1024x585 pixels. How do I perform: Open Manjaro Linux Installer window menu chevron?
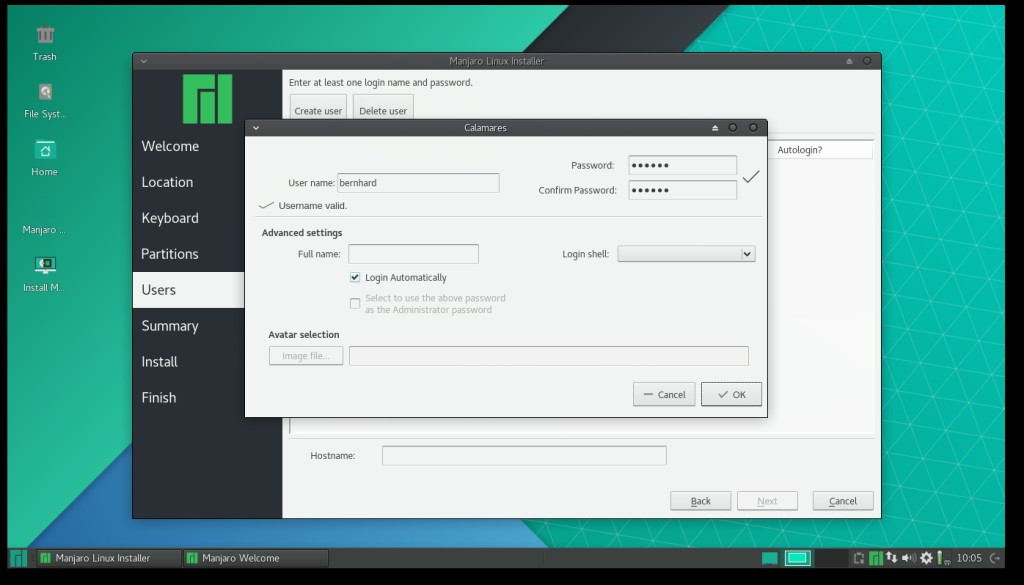[144, 61]
